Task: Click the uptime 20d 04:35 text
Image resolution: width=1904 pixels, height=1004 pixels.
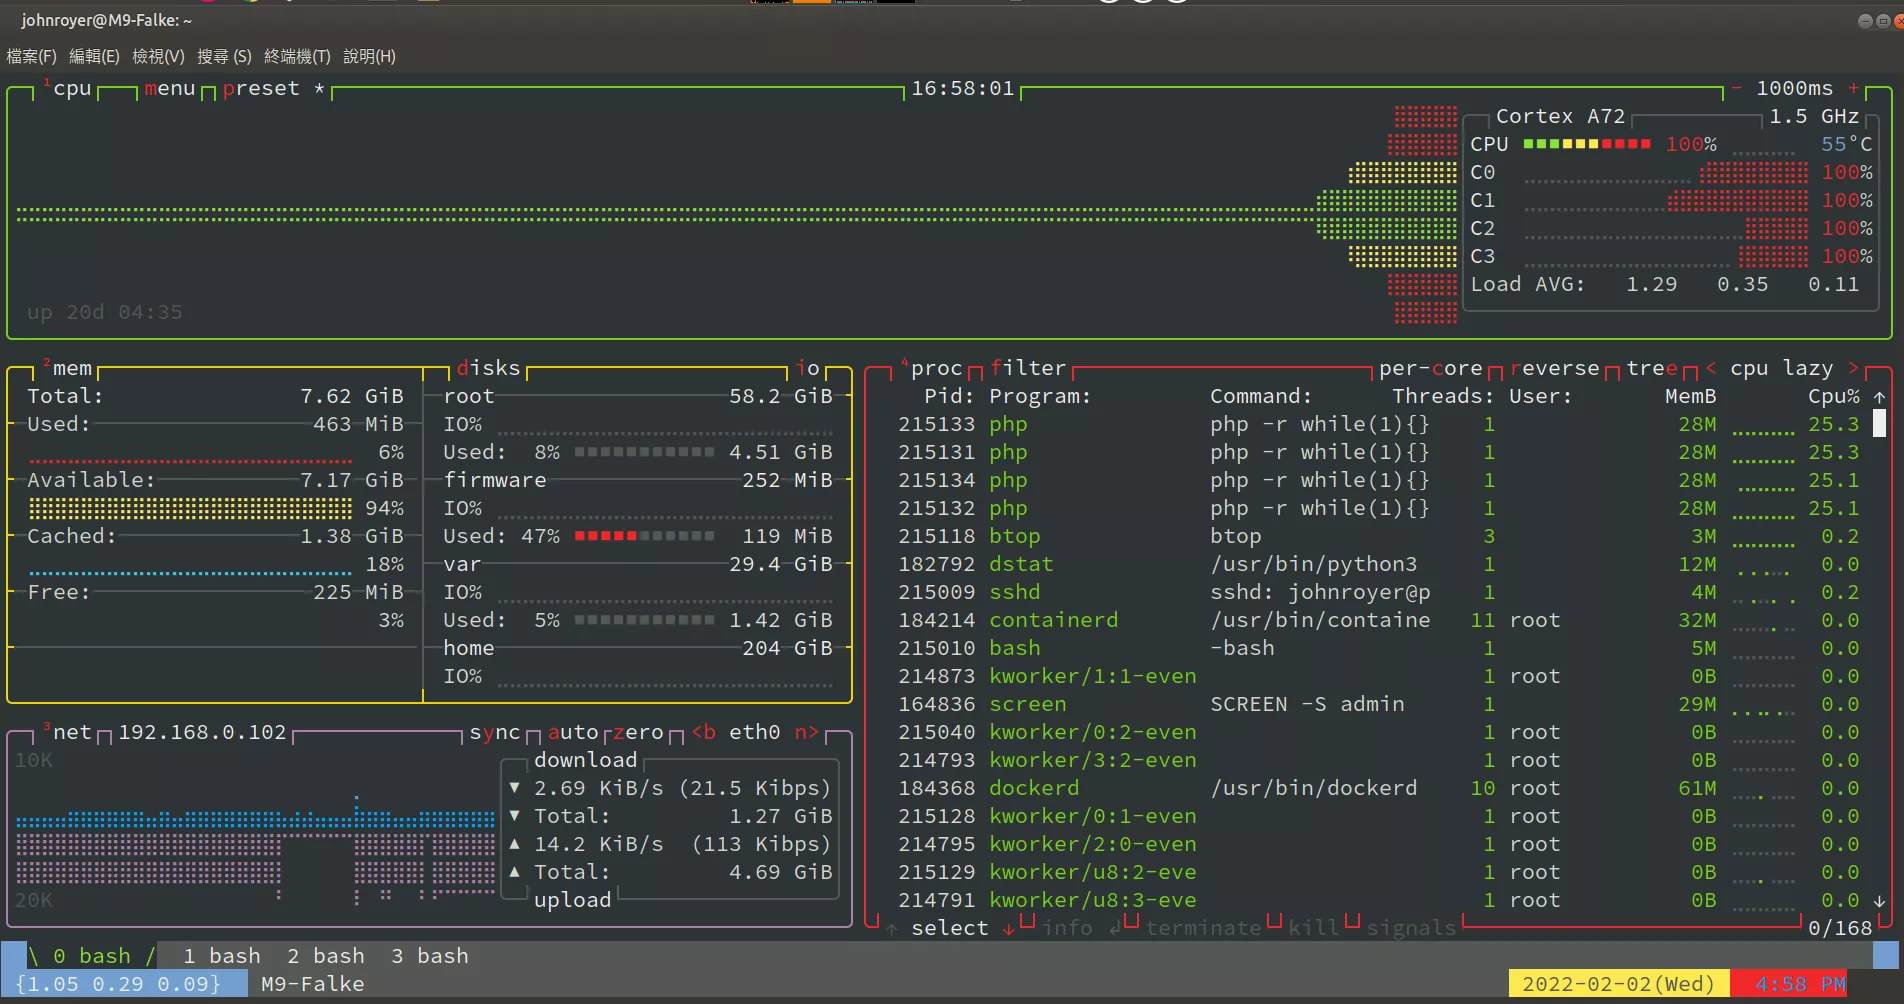Action: pos(105,312)
